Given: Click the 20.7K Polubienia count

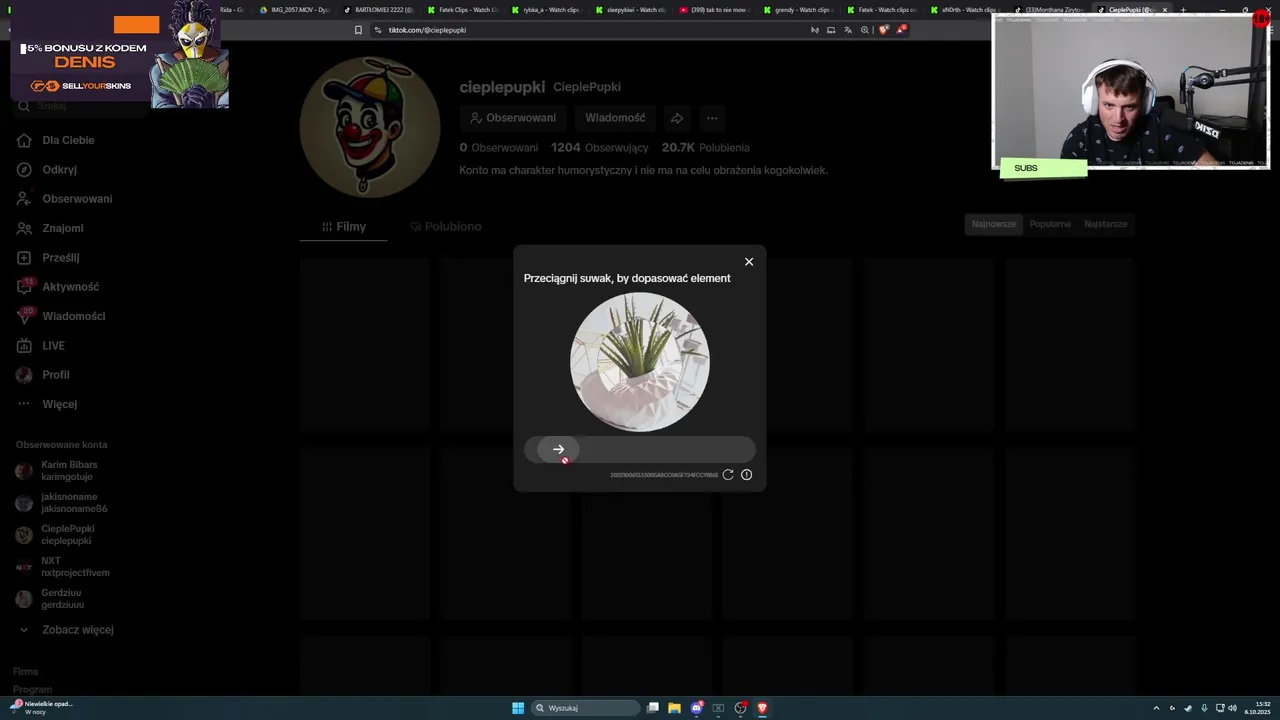Looking at the screenshot, I should (x=705, y=148).
